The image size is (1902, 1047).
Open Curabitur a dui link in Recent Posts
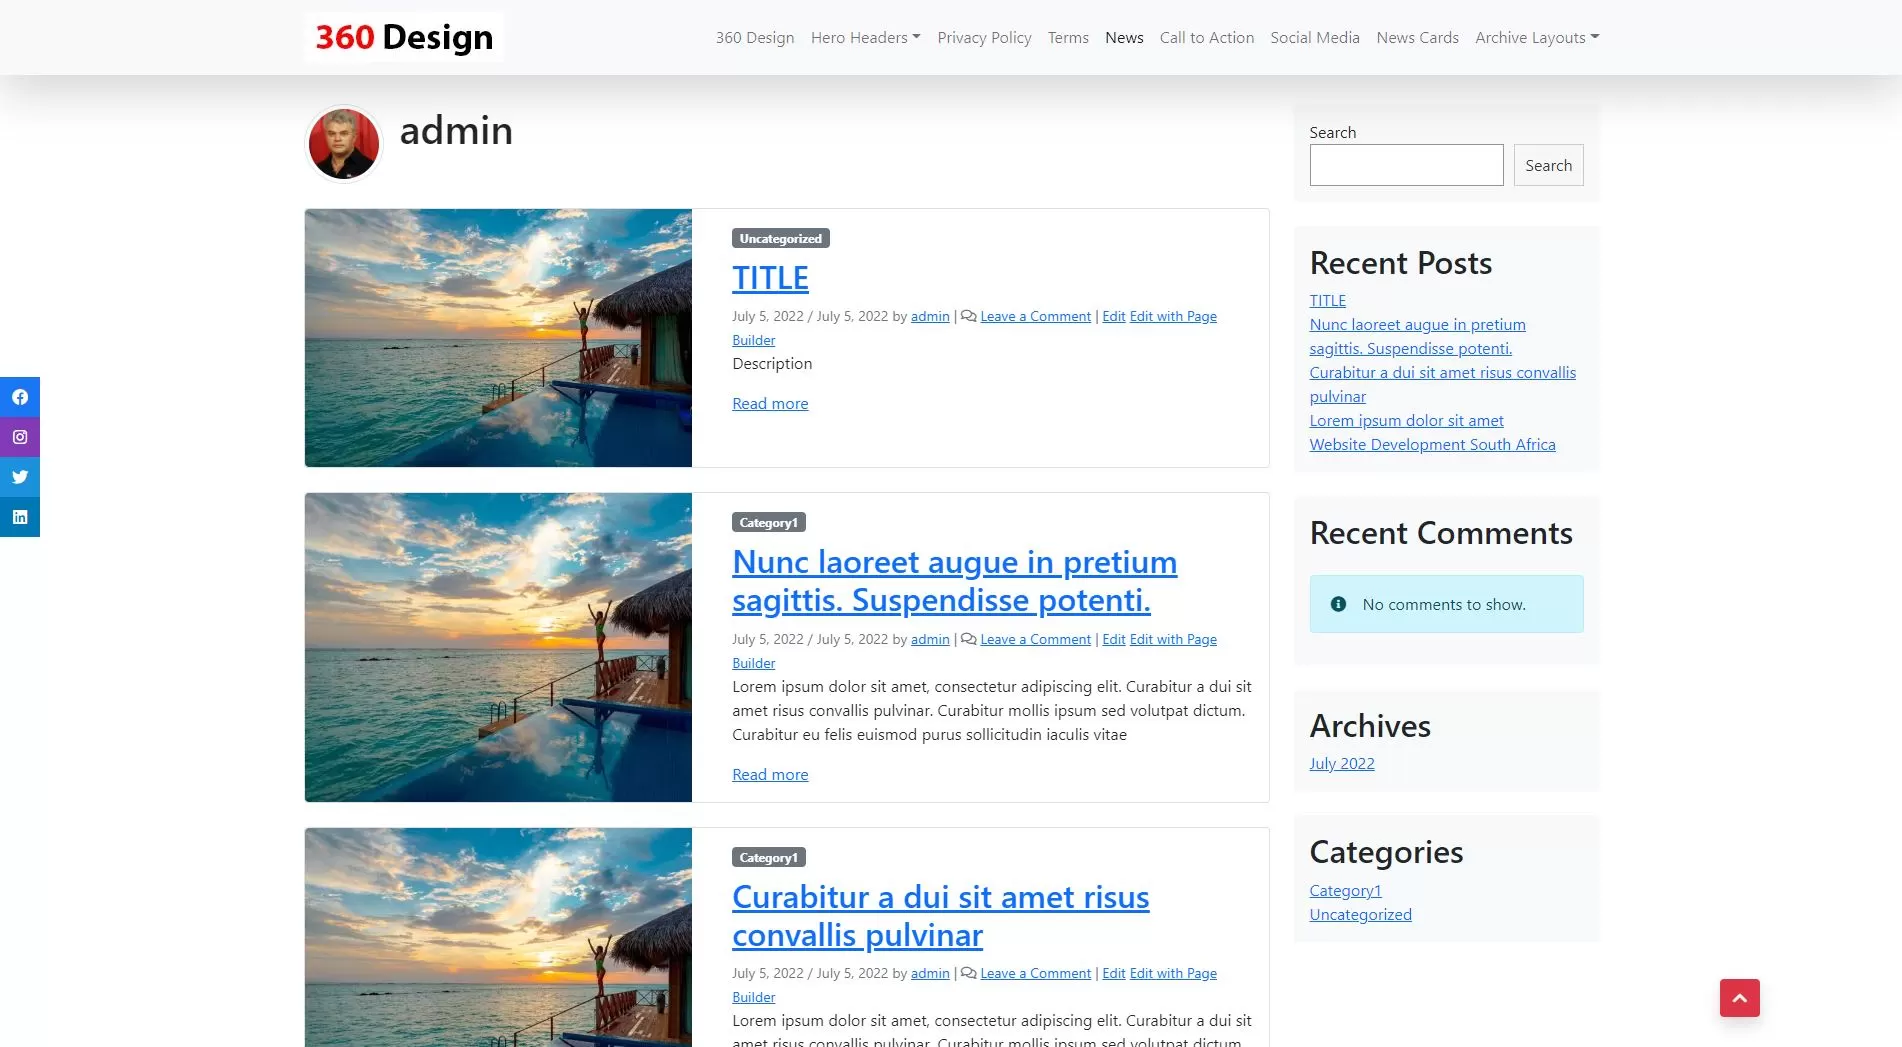tap(1442, 384)
